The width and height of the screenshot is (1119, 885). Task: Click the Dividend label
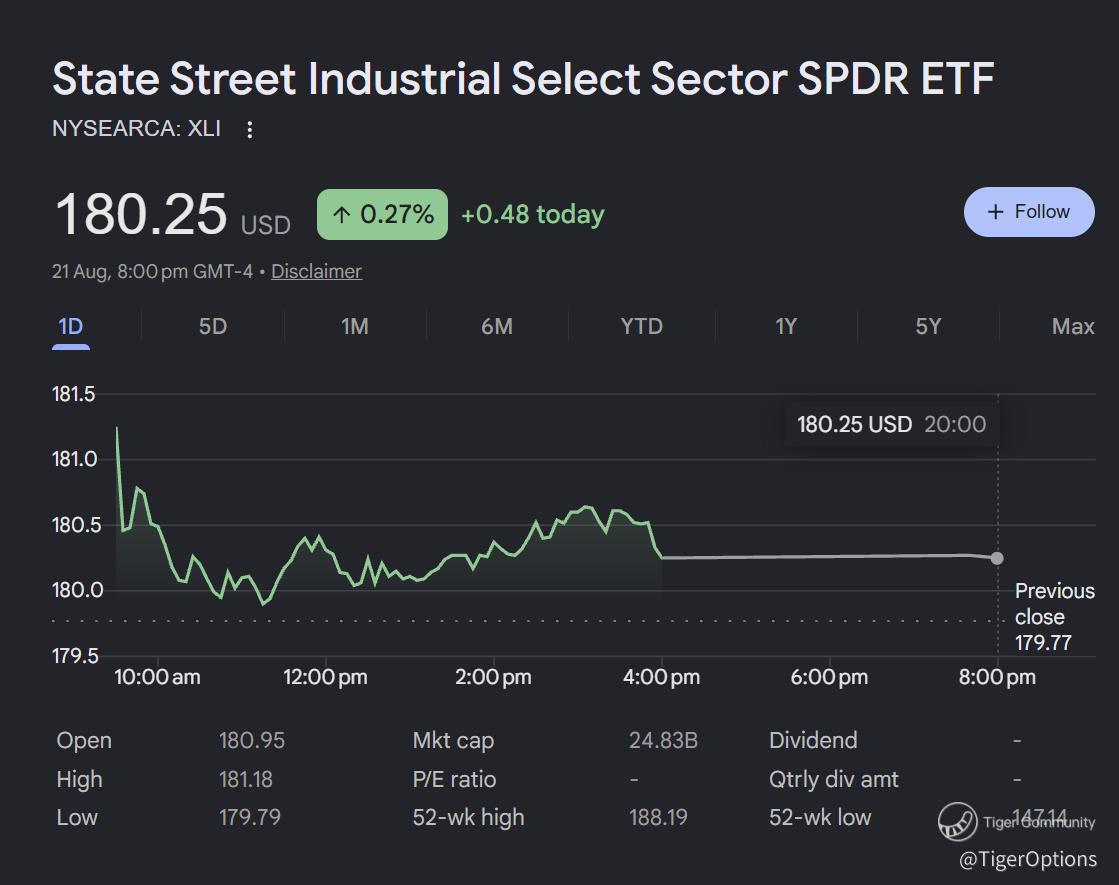click(x=813, y=740)
